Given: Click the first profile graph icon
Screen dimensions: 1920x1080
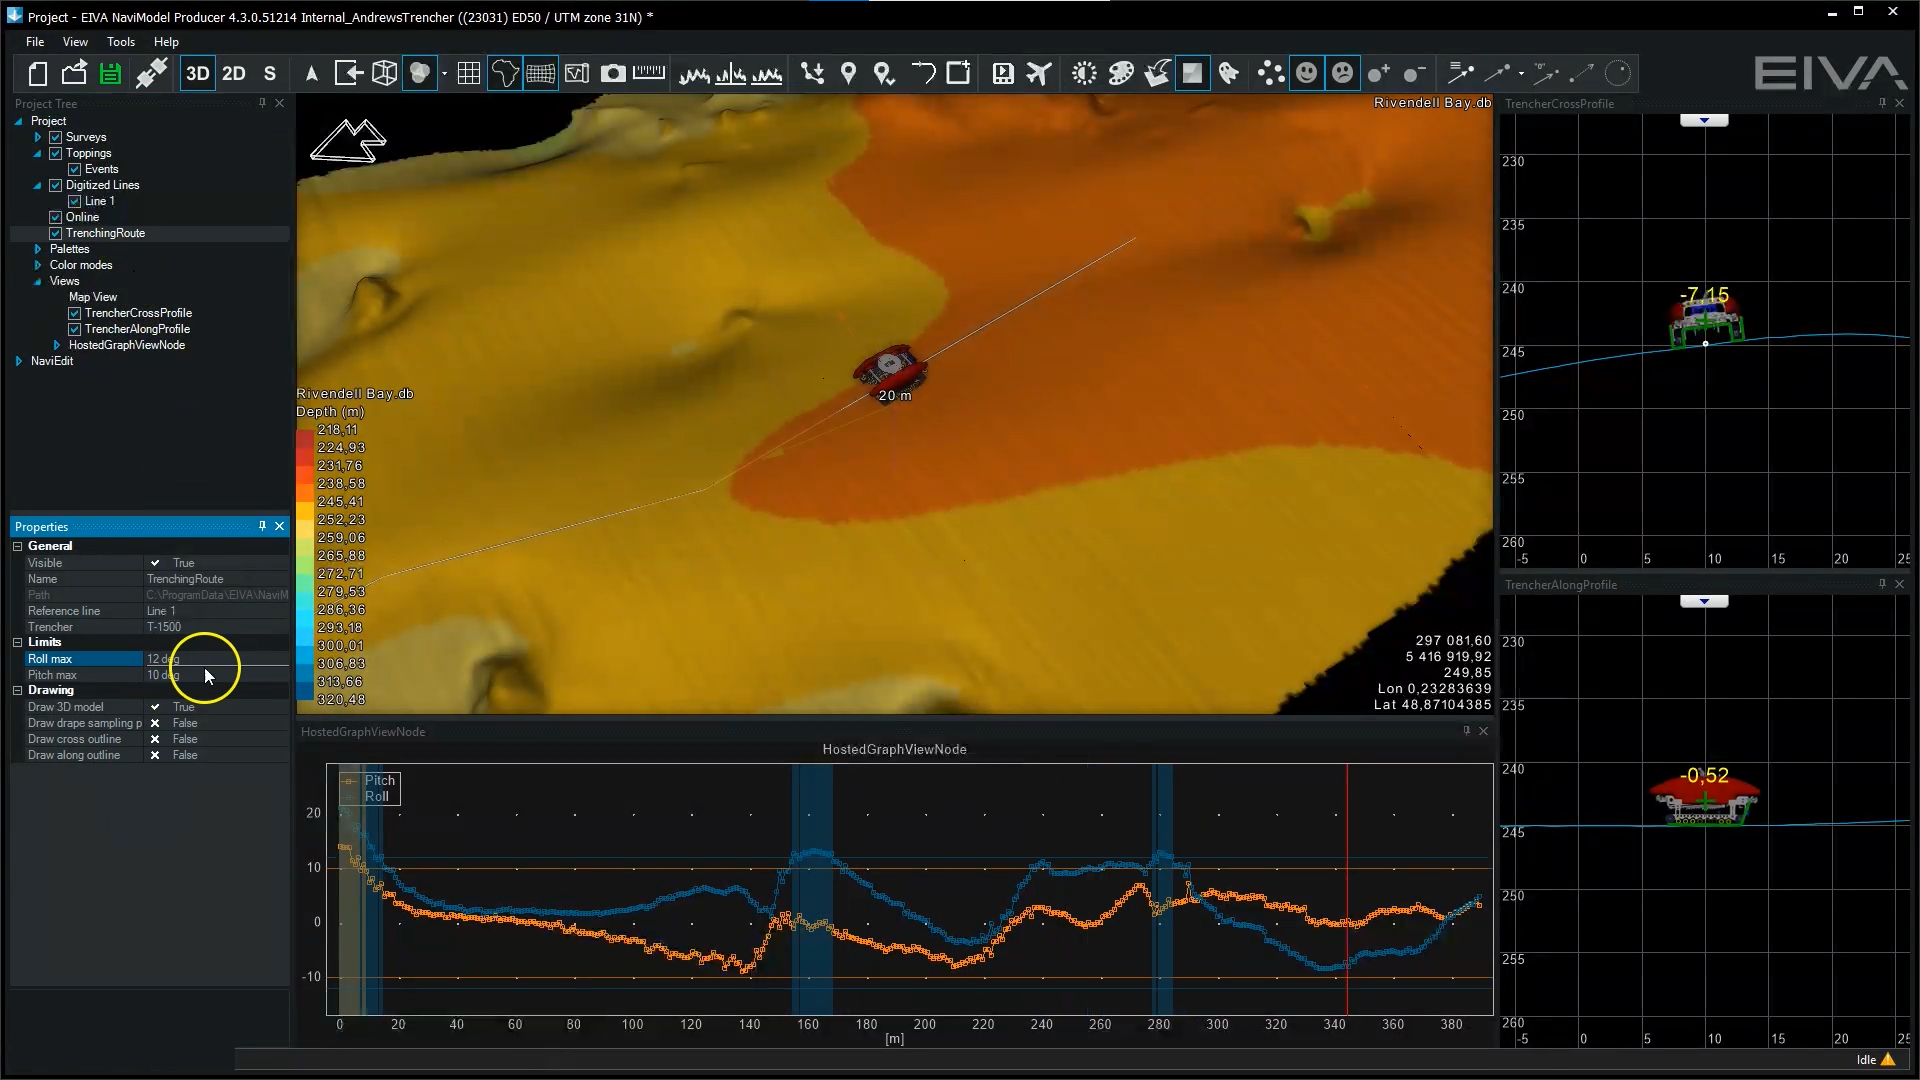Looking at the screenshot, I should click(x=695, y=73).
